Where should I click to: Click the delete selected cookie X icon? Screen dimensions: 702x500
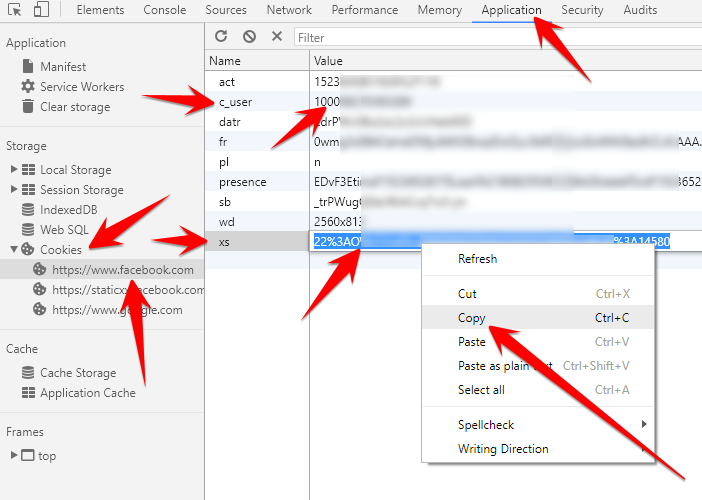pos(277,36)
